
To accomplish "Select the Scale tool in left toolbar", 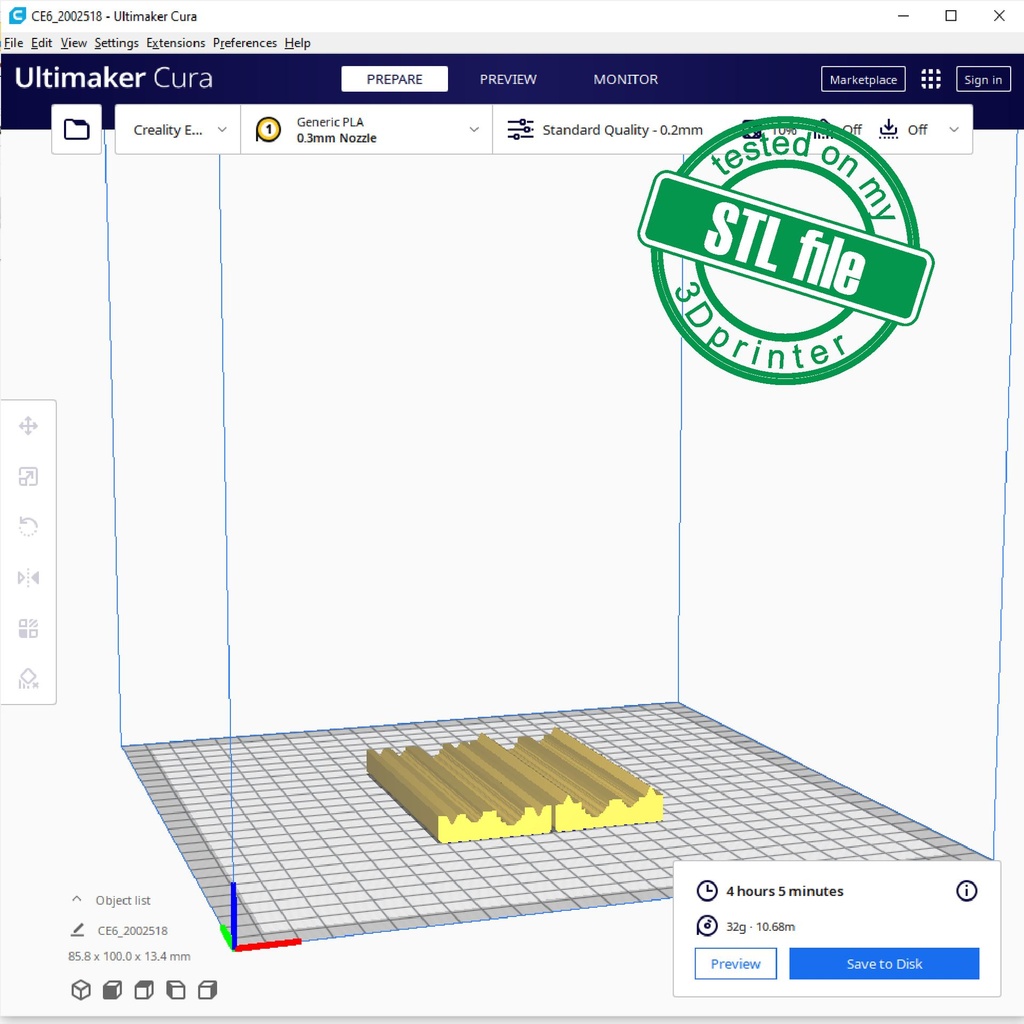I will pos(28,477).
